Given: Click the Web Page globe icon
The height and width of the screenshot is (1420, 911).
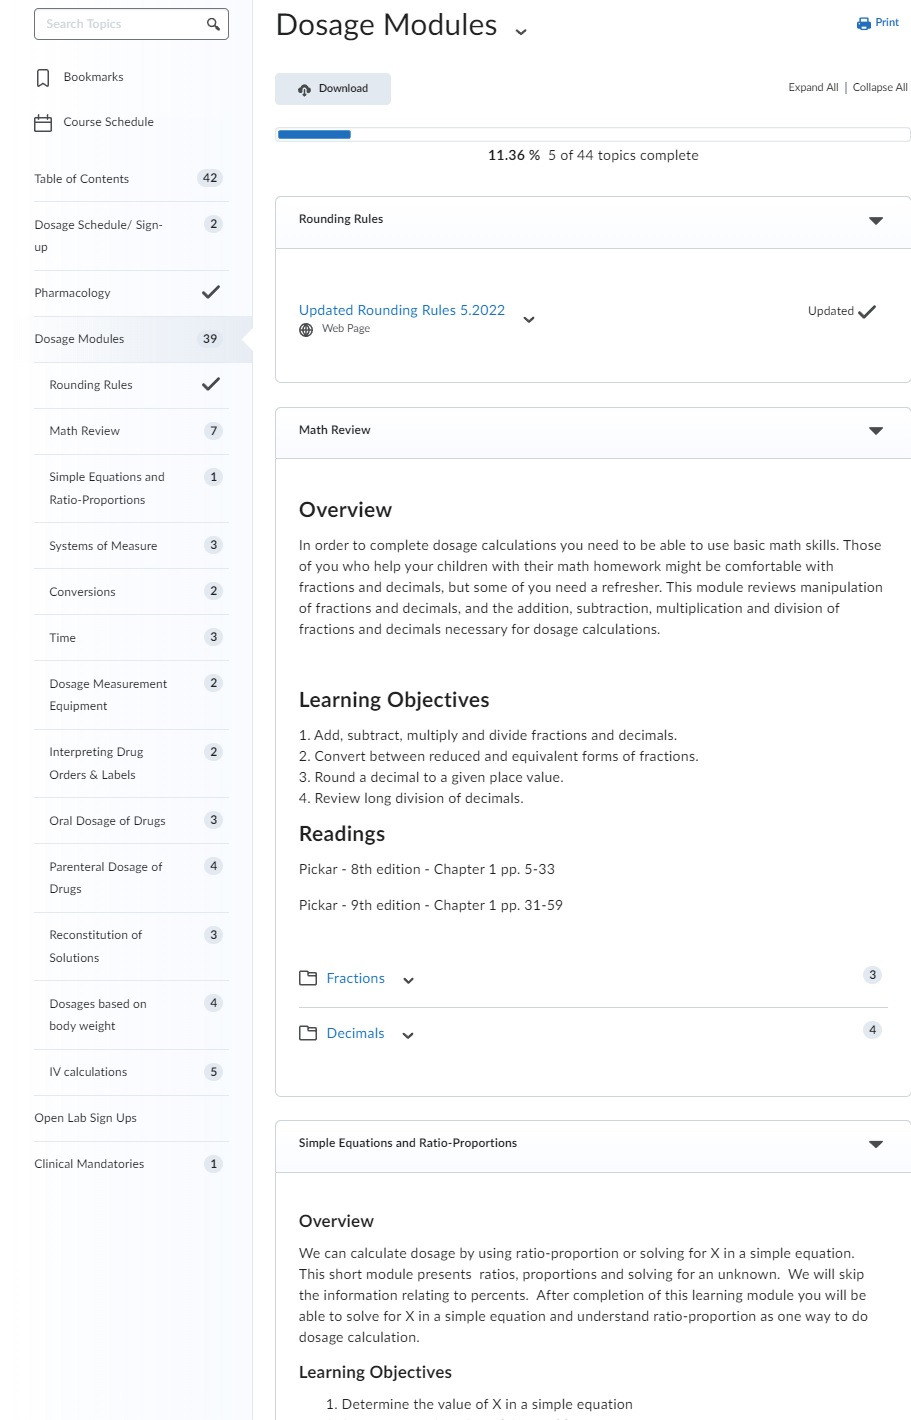Looking at the screenshot, I should pos(306,330).
